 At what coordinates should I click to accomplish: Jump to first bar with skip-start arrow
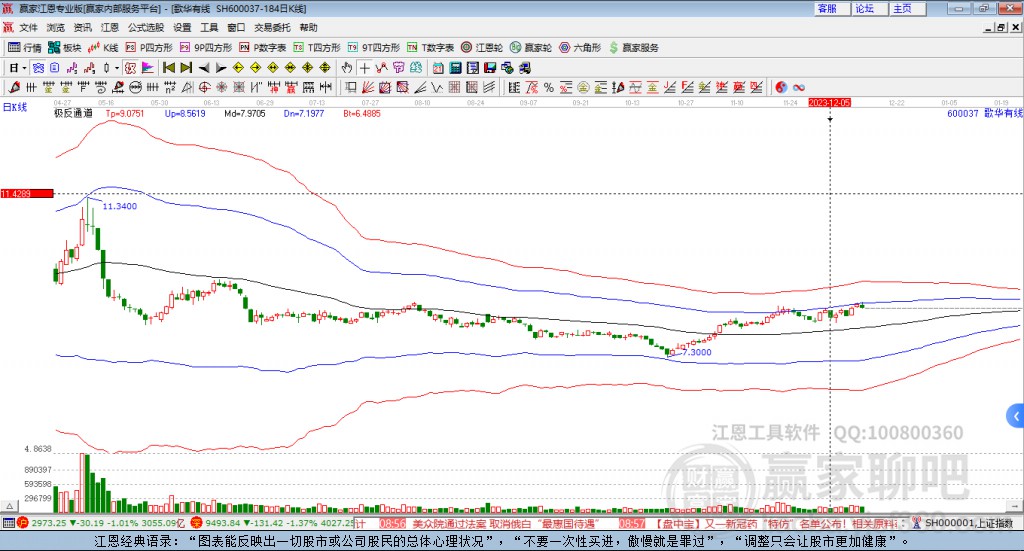169,68
